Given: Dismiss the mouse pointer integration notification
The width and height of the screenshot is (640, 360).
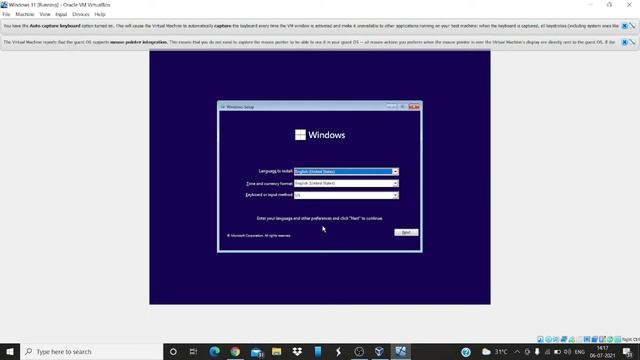Looking at the screenshot, I should point(624,42).
